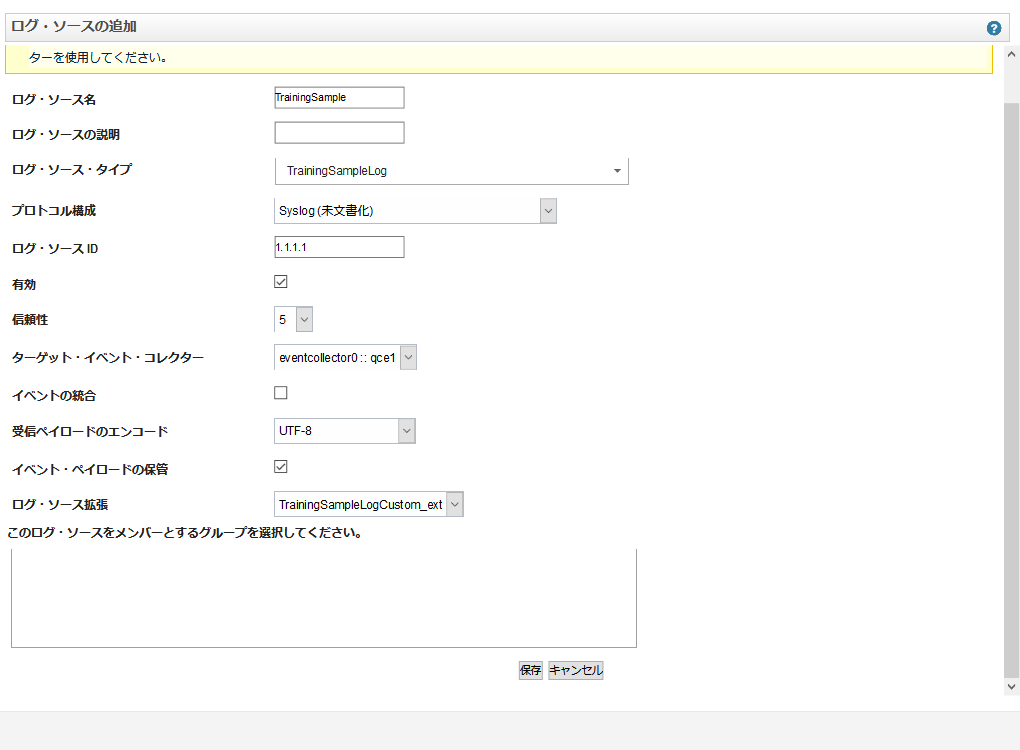Viewport: 1020px width, 750px height.
Task: Click the ログ・ソース・タイプ label
Action: point(72,170)
